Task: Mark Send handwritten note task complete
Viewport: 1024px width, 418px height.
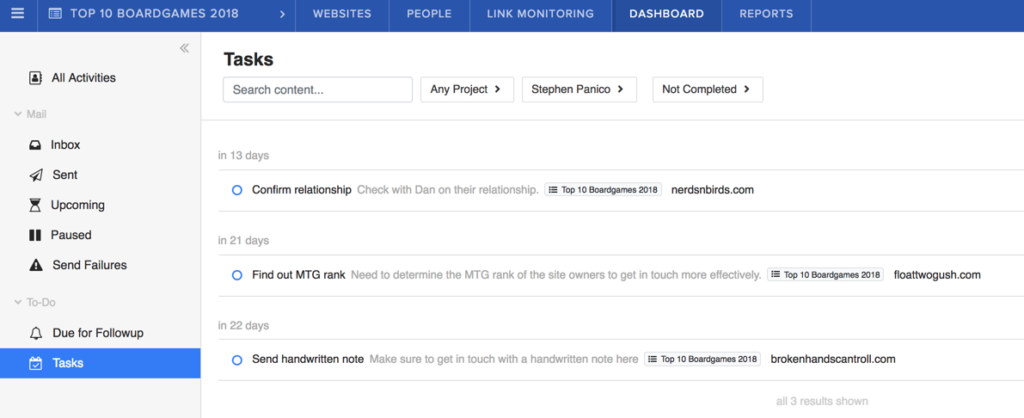Action: tap(237, 359)
